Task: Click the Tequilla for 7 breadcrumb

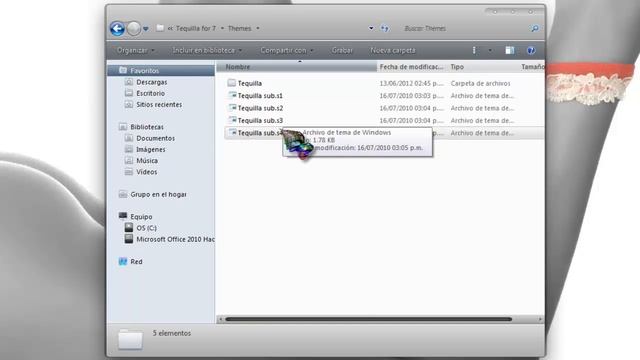Action: pos(196,29)
